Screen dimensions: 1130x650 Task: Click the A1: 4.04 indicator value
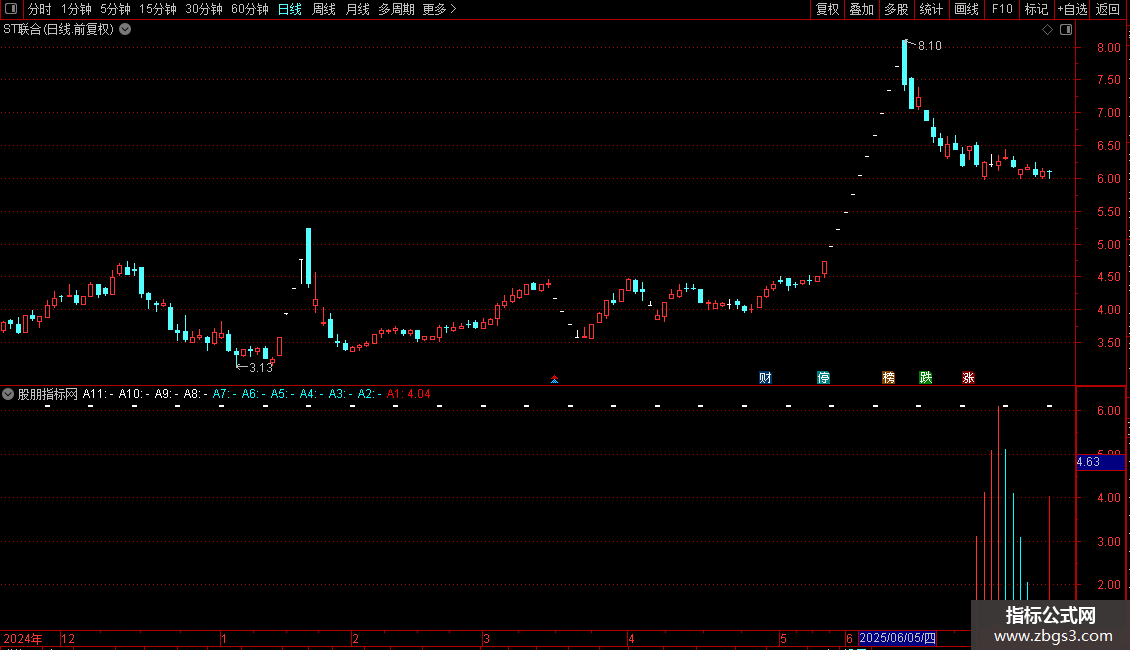[x=408, y=394]
